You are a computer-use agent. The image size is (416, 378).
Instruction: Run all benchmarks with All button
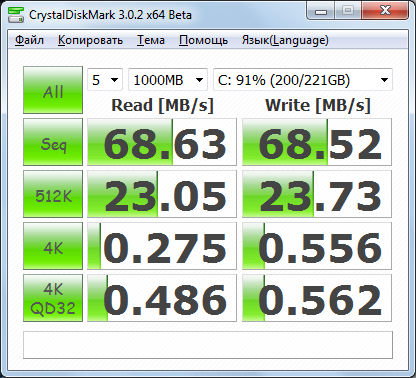coord(53,90)
